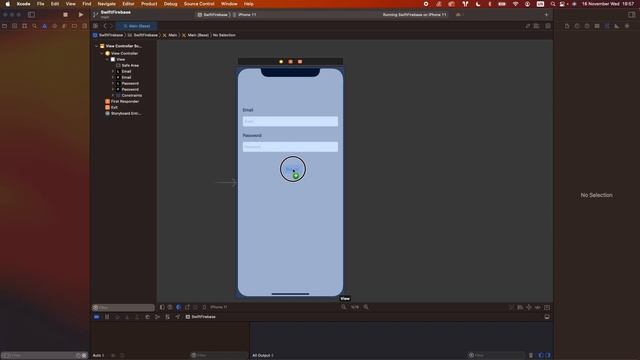Open the Issue navigator warning icon
Viewport: 640px width, 360px height.
44,26
